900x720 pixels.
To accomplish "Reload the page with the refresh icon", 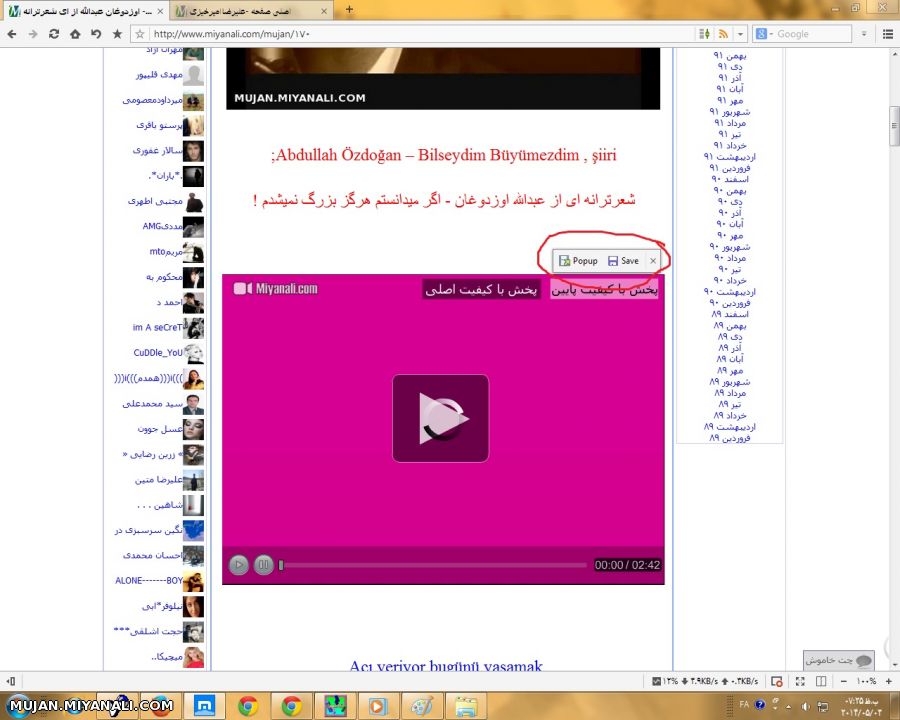I will pos(54,34).
